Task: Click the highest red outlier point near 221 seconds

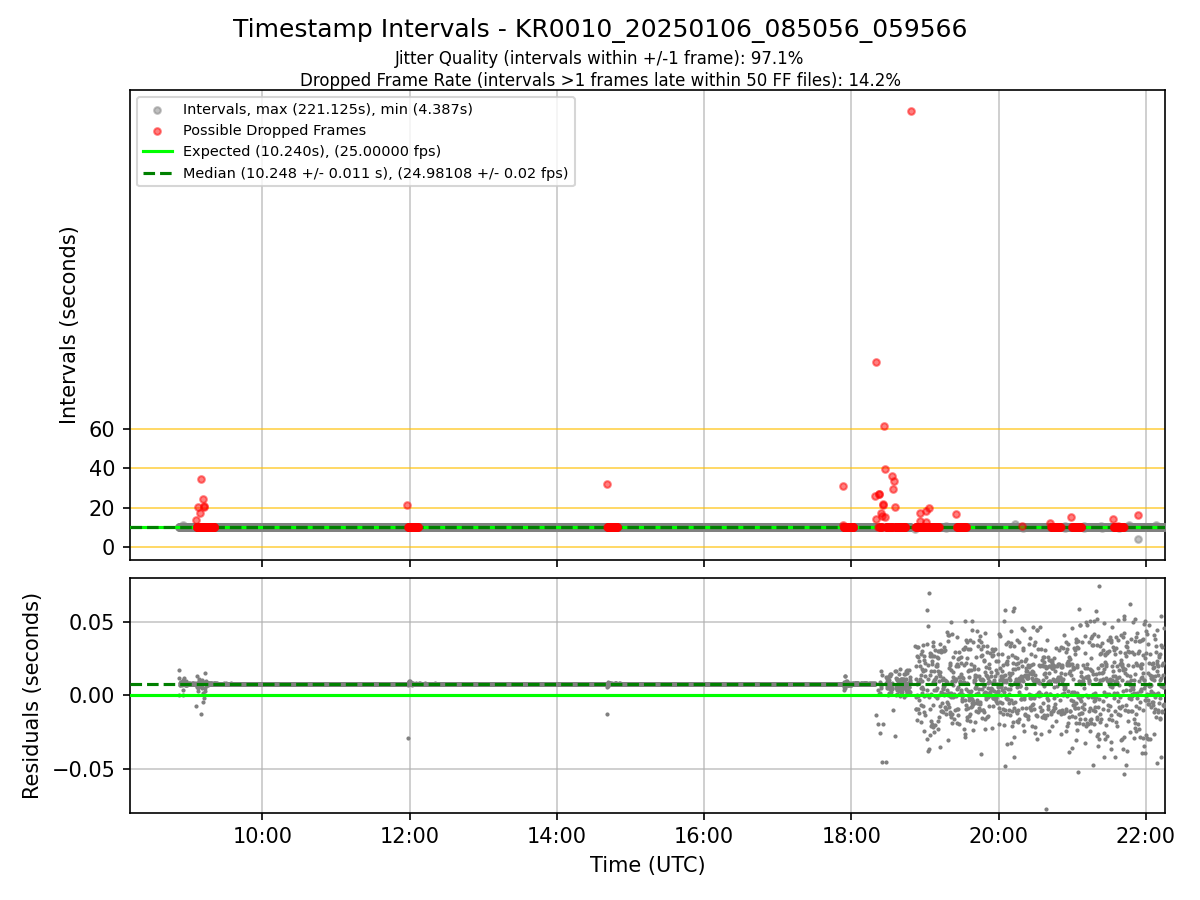Action: point(911,111)
